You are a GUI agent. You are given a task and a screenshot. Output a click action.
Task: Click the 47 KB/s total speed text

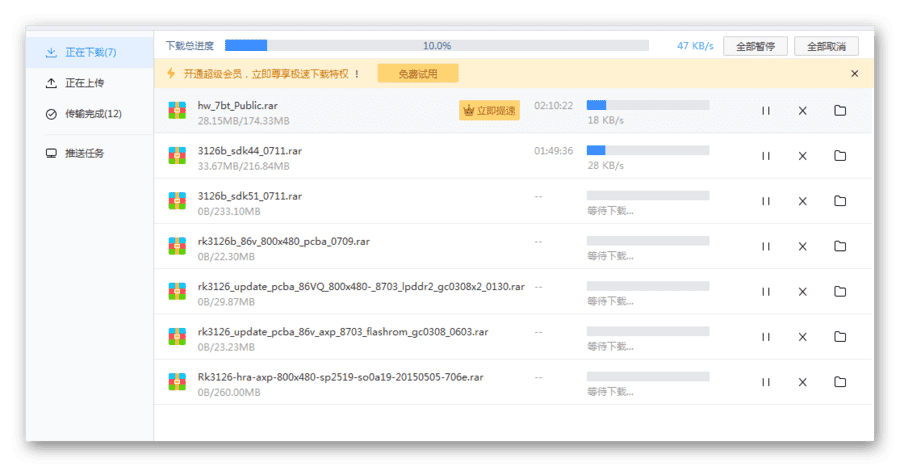(x=695, y=46)
